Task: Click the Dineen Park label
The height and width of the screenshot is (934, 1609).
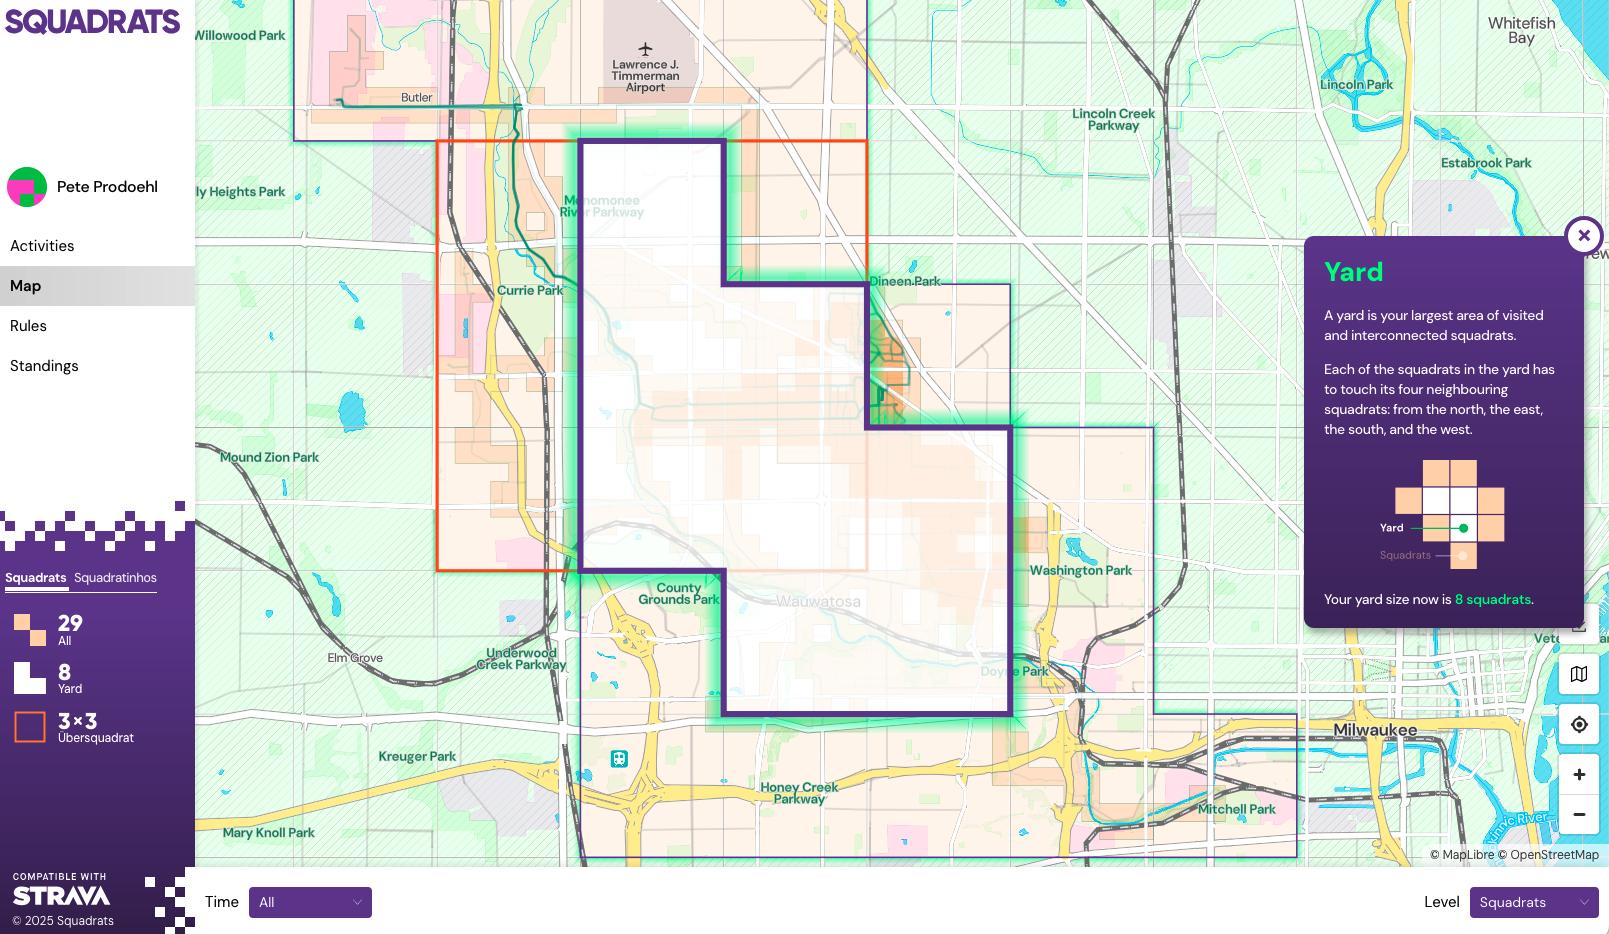Action: pos(905,282)
